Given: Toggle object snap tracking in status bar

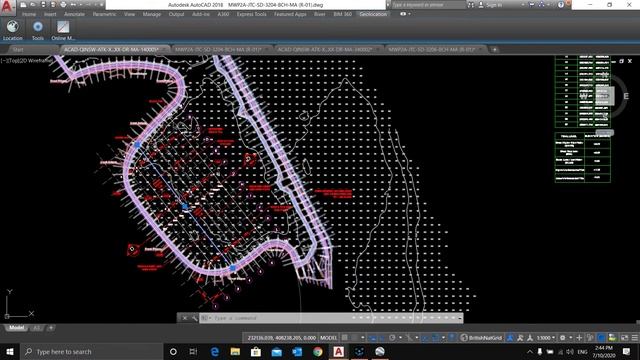Looking at the screenshot, I should point(425,338).
